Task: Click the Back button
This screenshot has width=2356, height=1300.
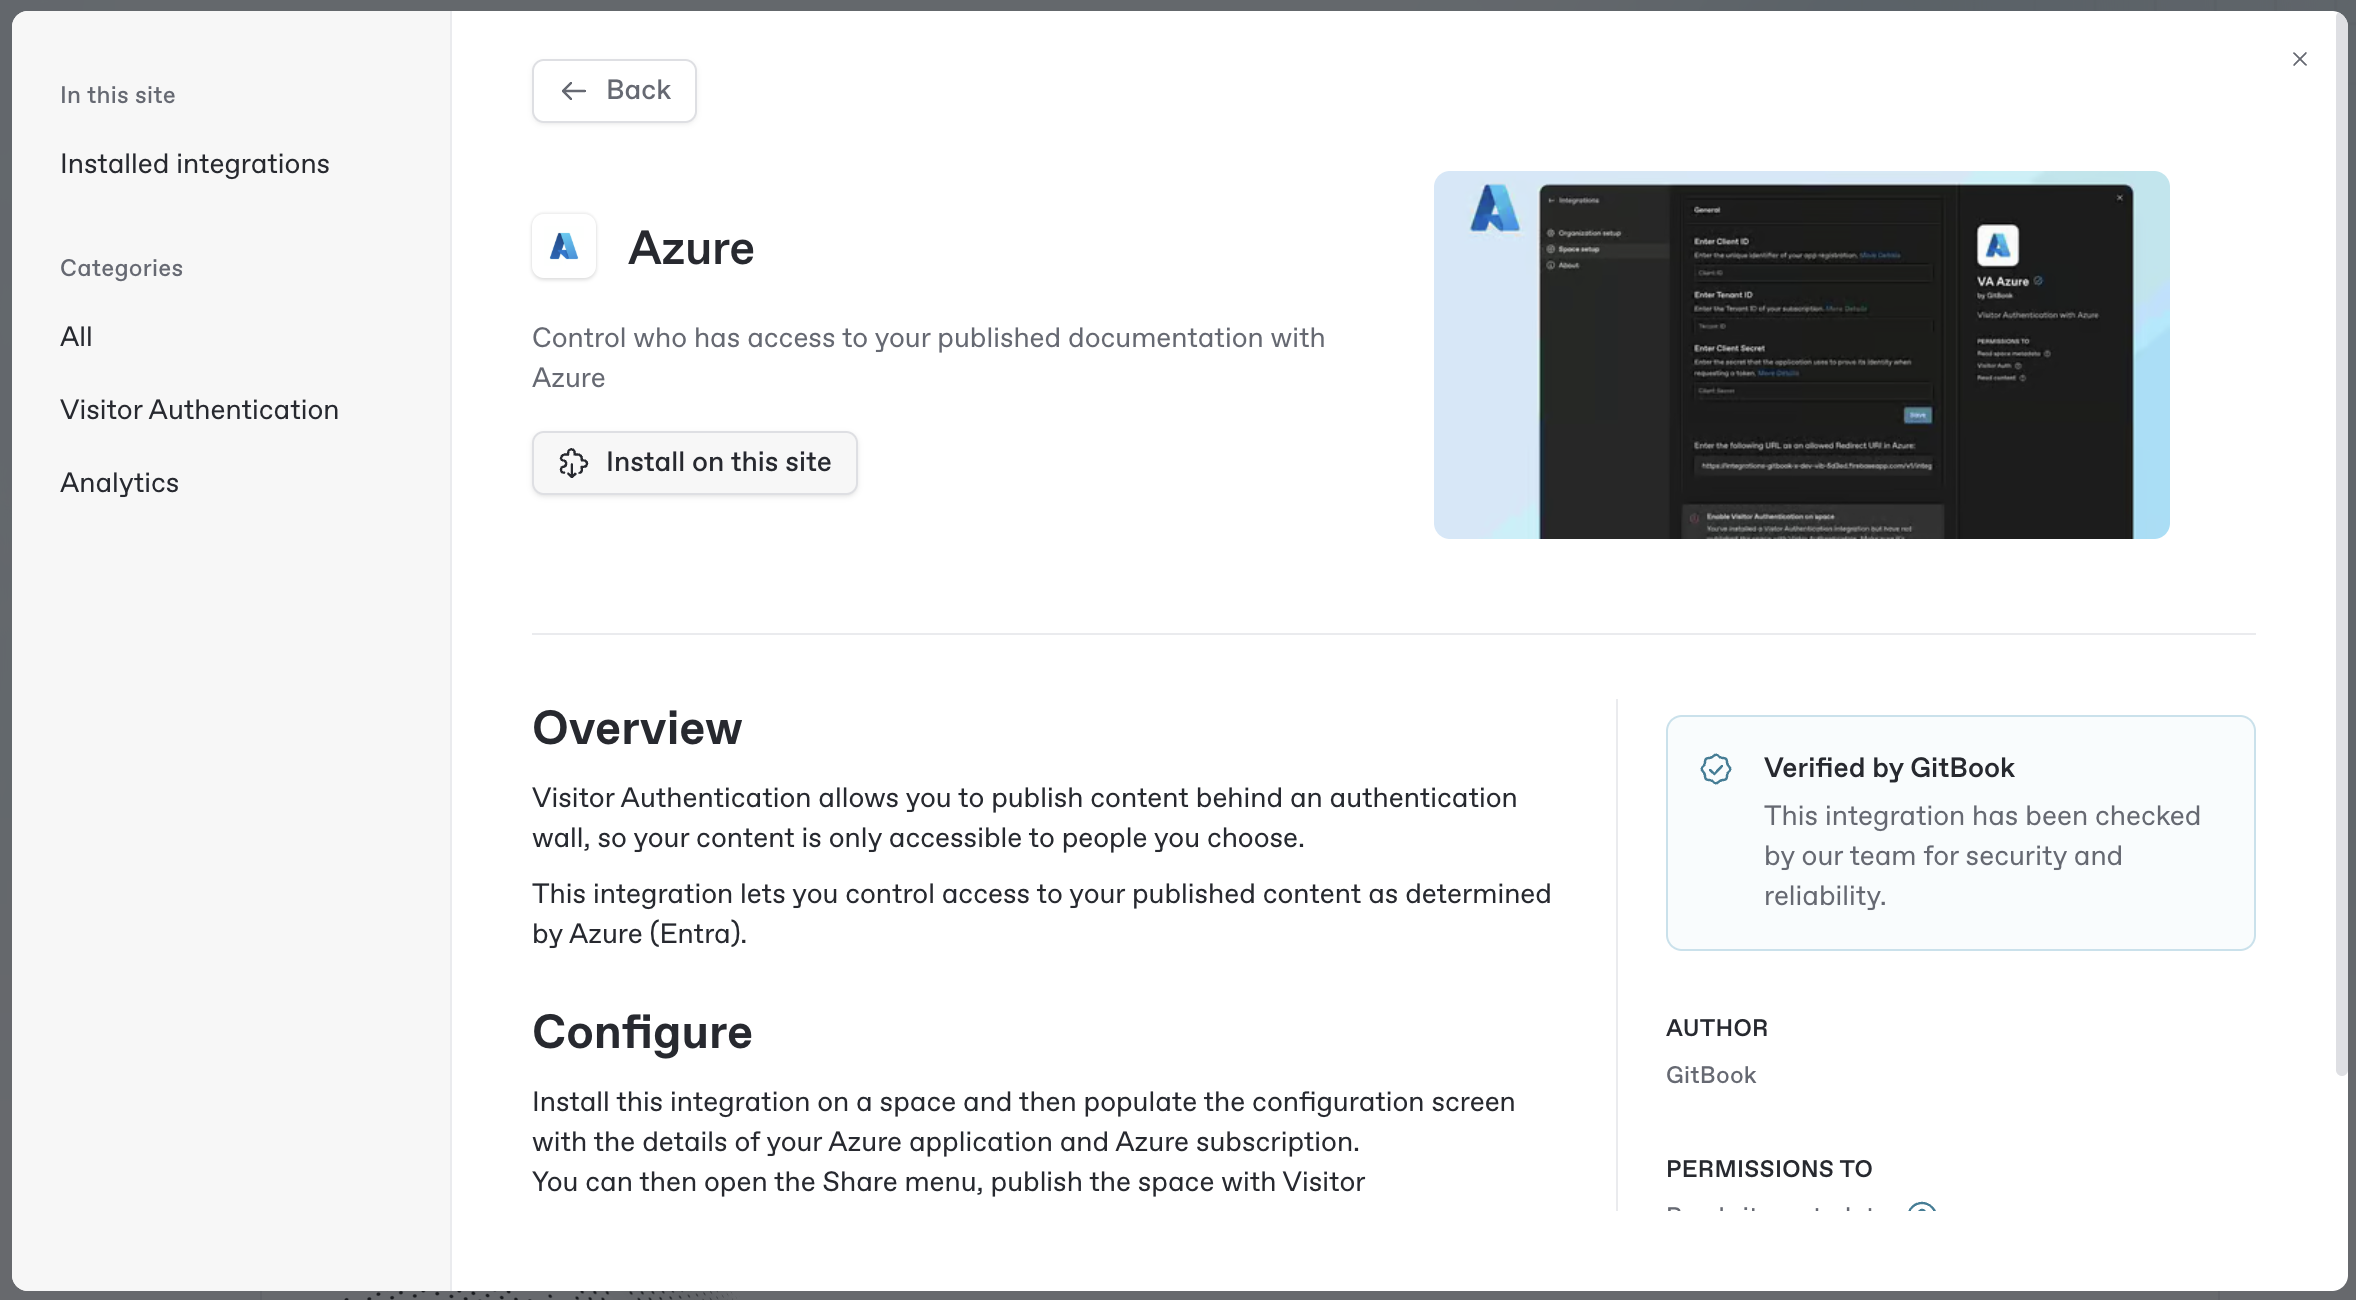Action: [x=613, y=90]
